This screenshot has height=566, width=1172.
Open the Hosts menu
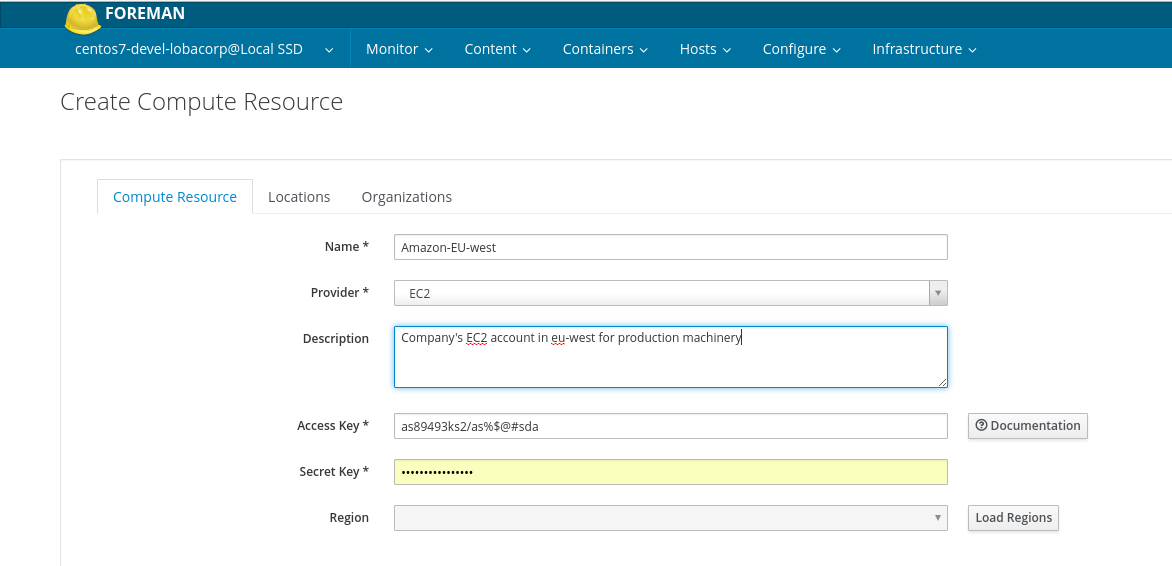[x=705, y=49]
